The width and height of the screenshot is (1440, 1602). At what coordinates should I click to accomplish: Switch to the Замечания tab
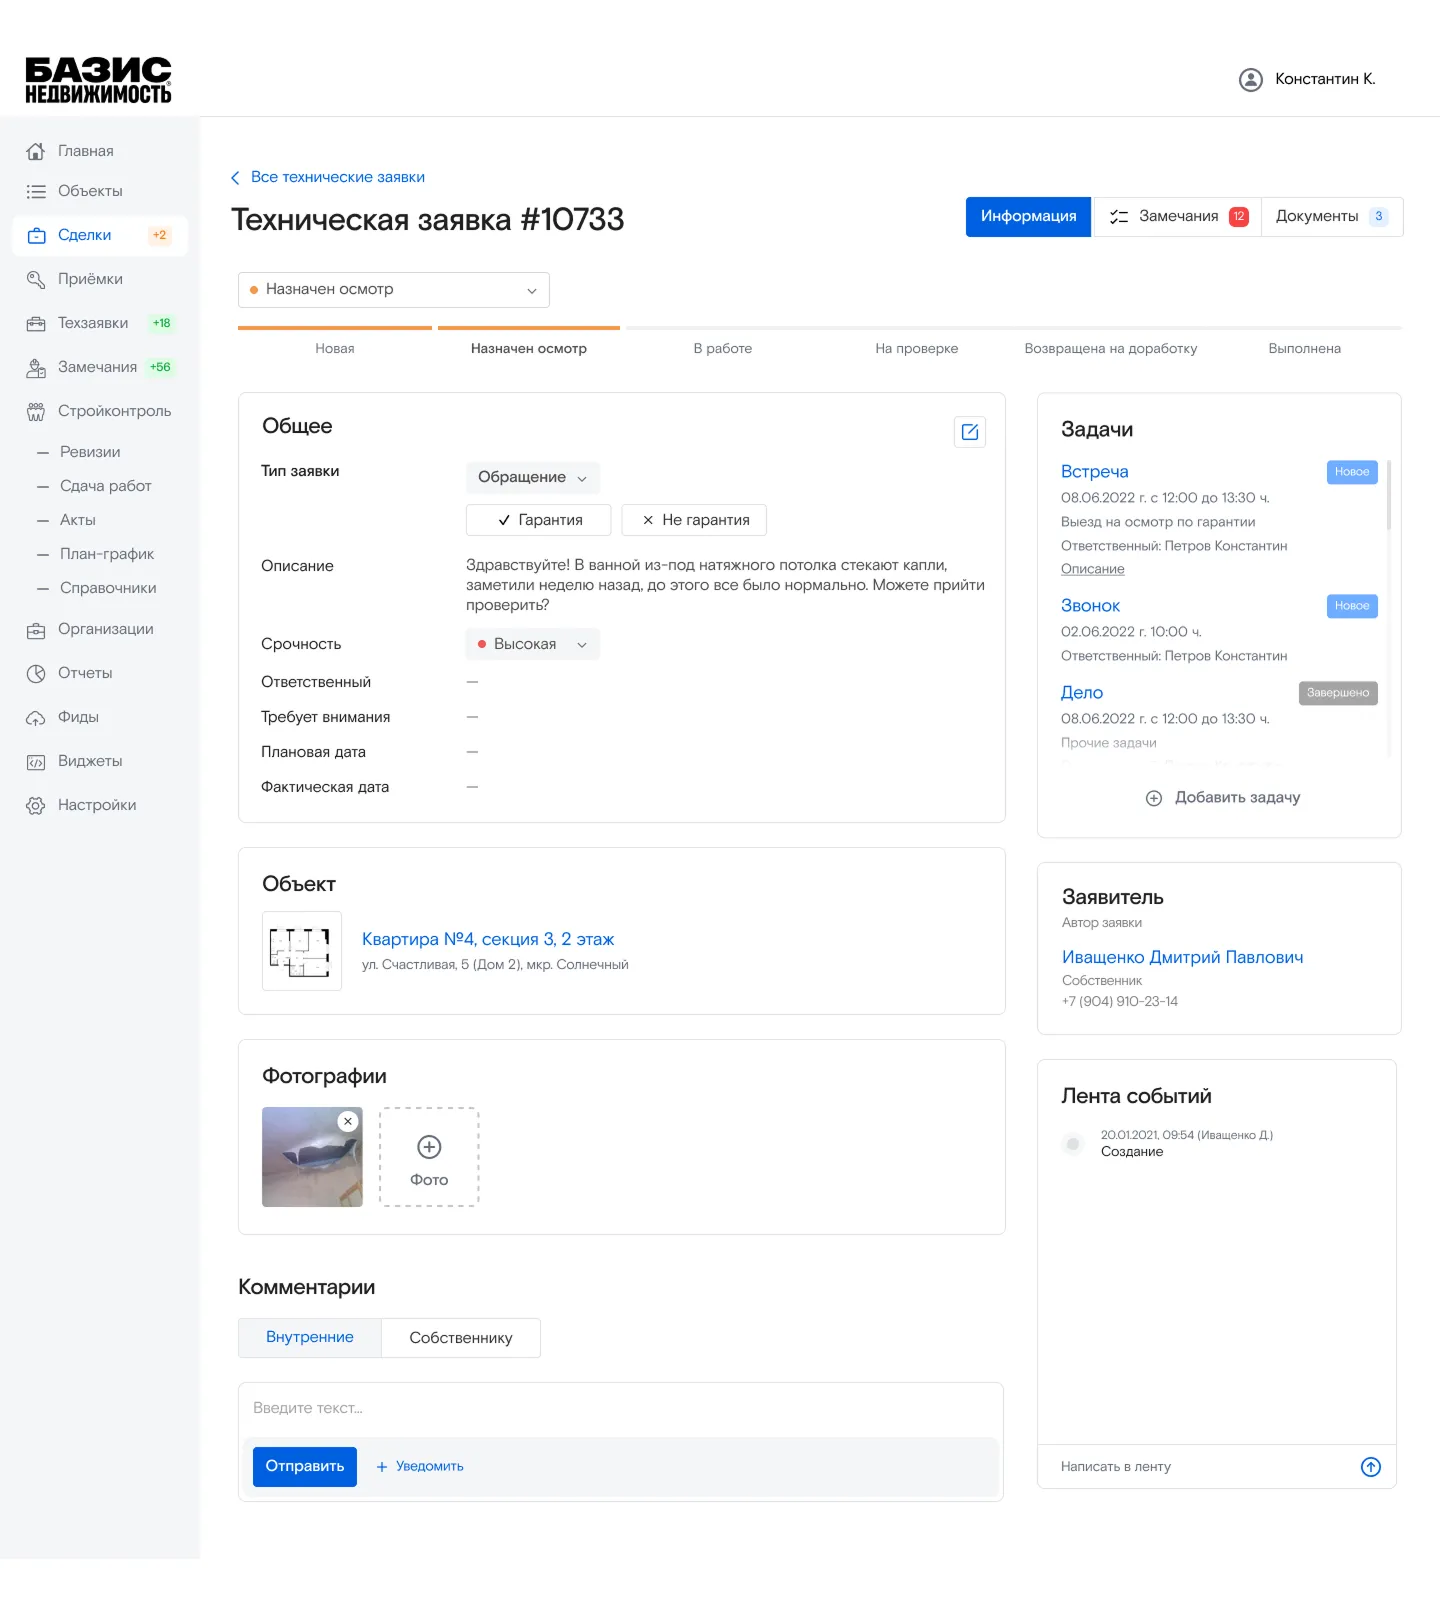pos(1177,217)
